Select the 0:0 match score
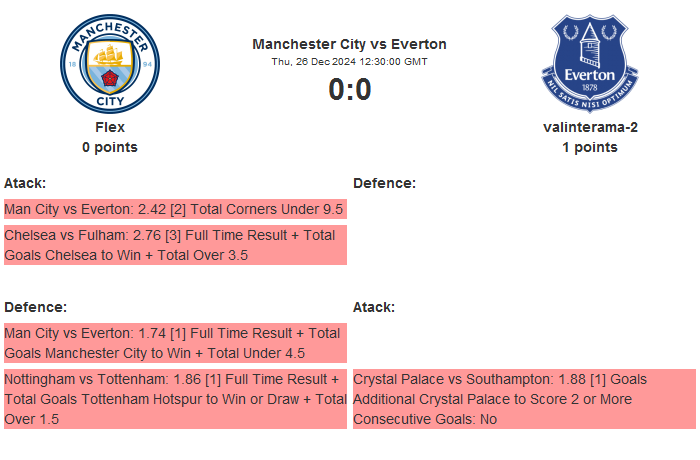This screenshot has height=460, width=700. tap(349, 90)
